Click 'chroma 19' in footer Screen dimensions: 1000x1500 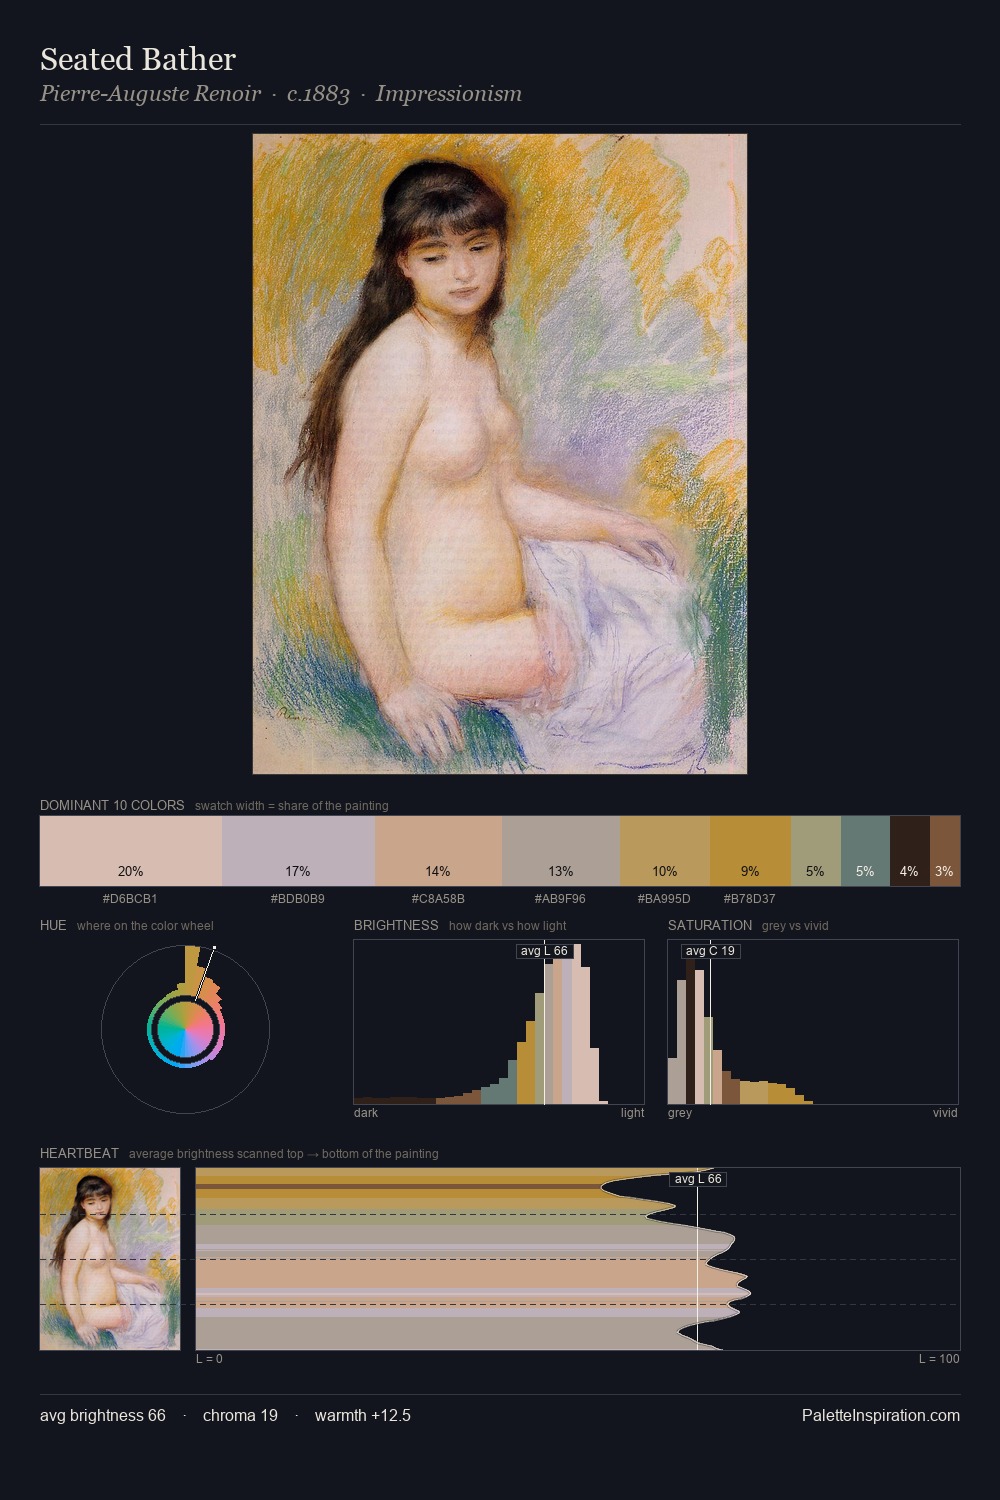point(240,1415)
